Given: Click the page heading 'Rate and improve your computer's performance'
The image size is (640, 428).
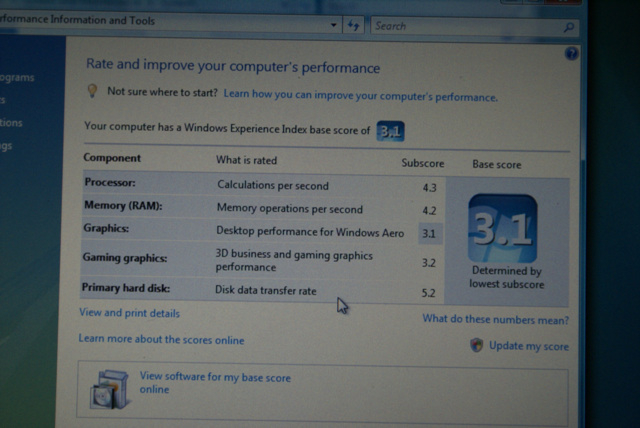Looking at the screenshot, I should 233,66.
